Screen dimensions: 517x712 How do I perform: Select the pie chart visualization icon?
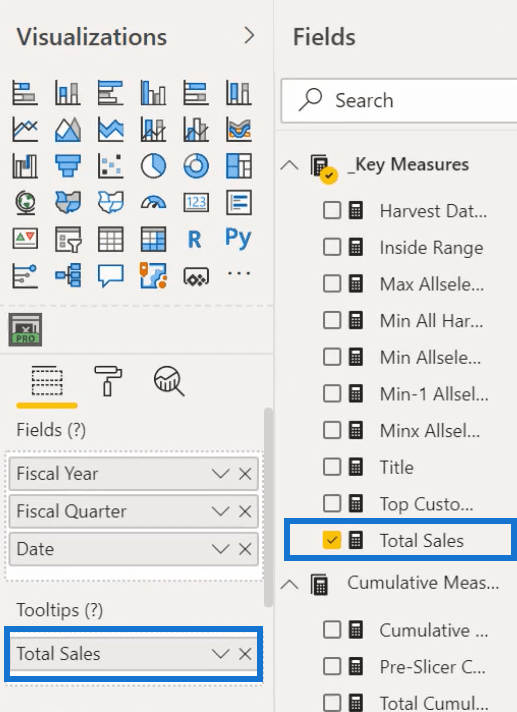point(153,166)
